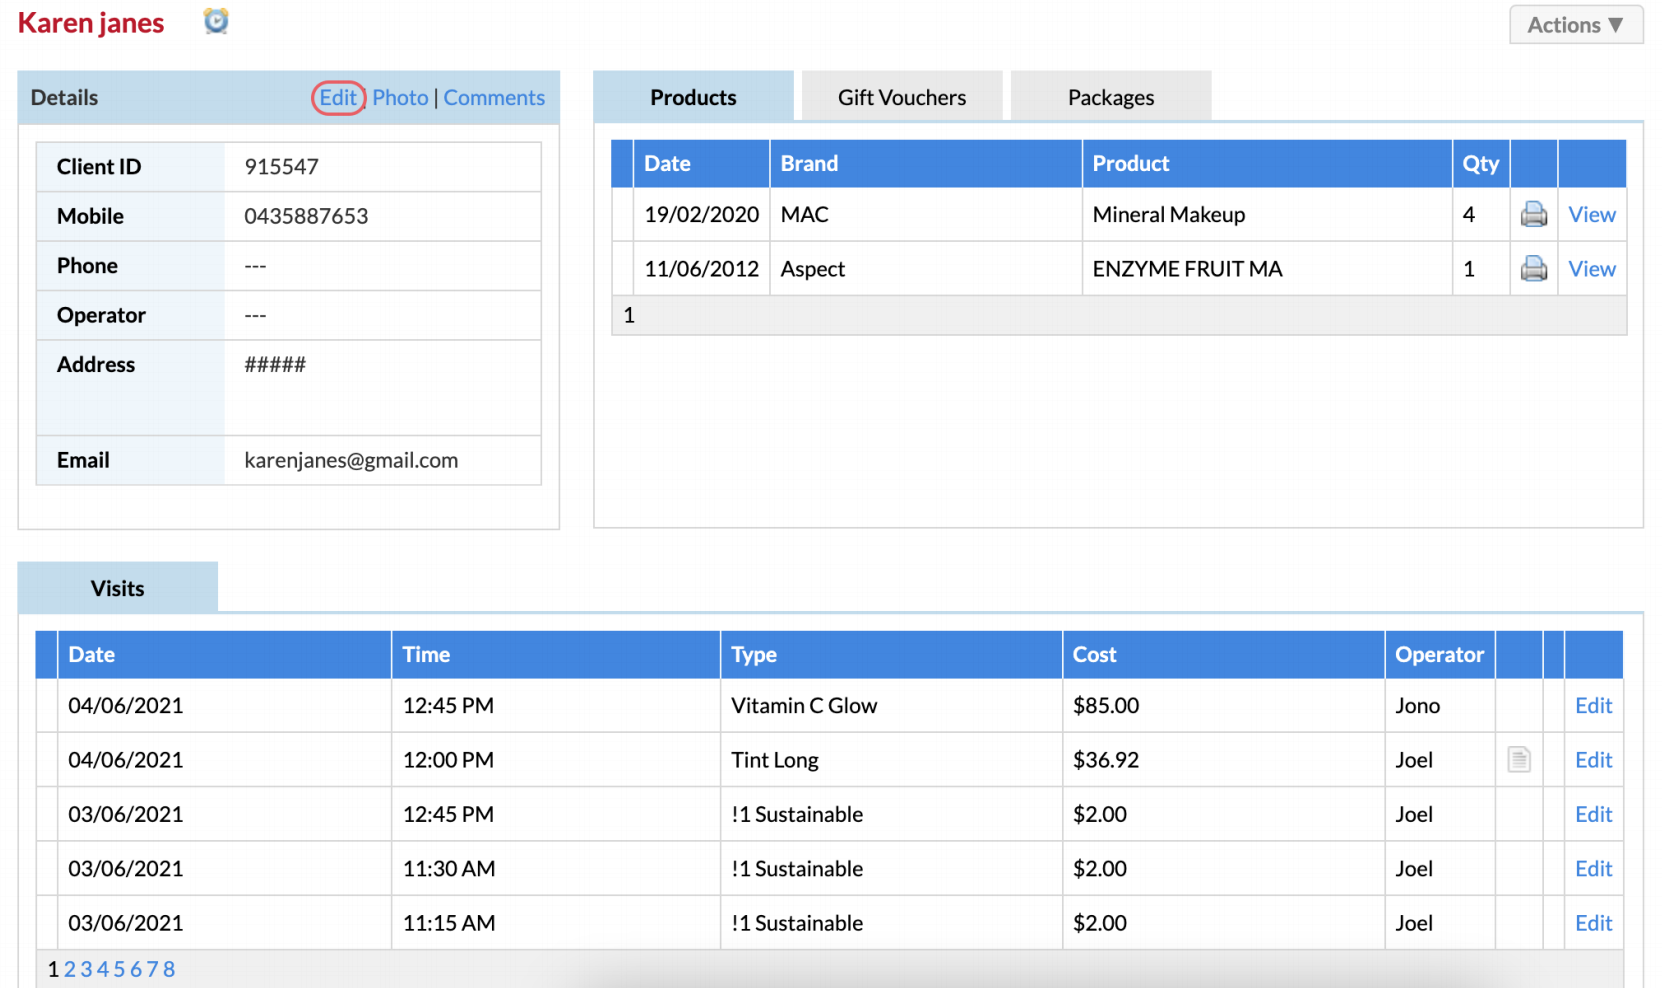
Task: View the ENZYME FRUIT MA purchase
Action: [x=1591, y=268]
